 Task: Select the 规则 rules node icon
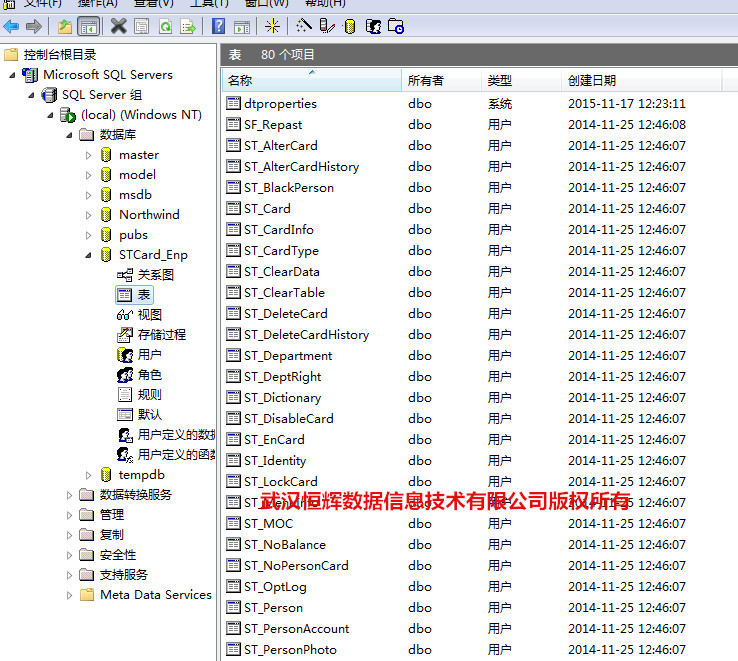125,395
